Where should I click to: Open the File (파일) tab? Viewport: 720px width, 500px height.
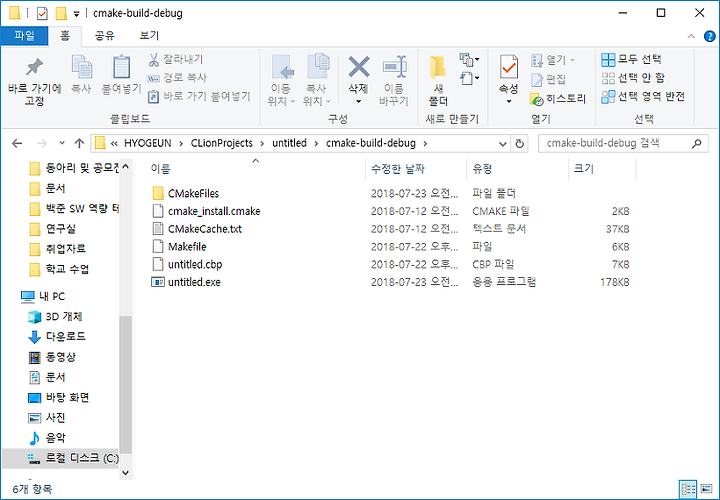pos(24,36)
